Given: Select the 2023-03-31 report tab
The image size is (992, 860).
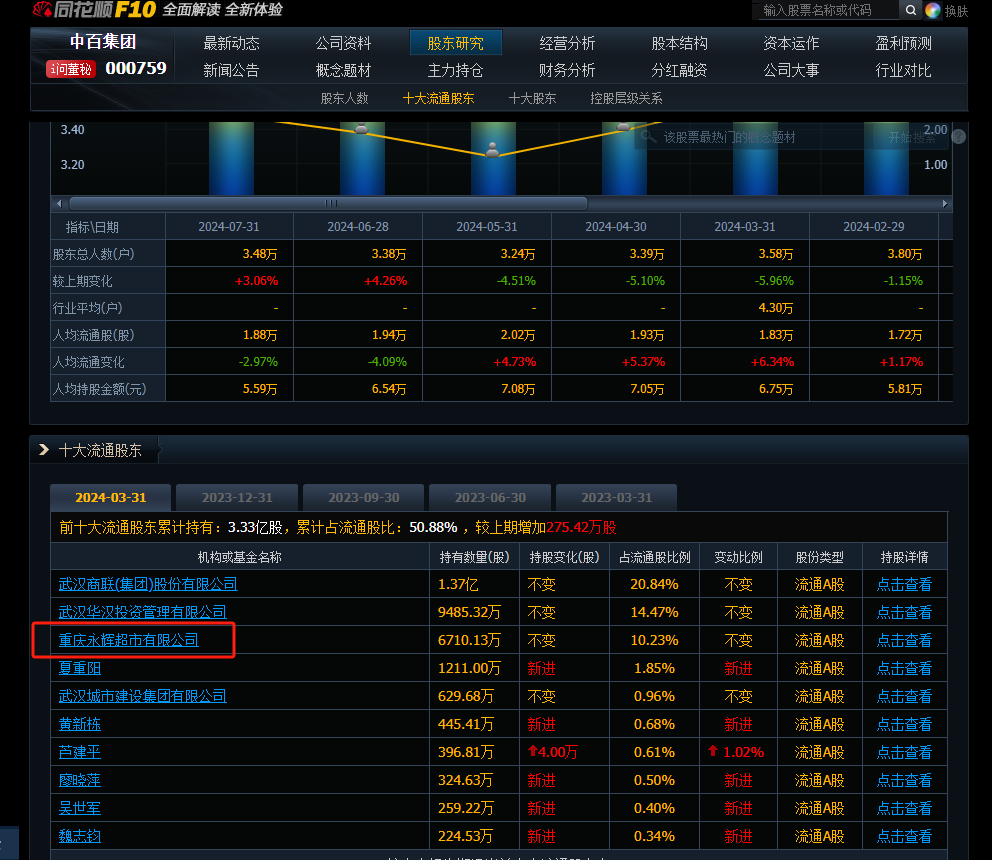Looking at the screenshot, I should point(617,497).
